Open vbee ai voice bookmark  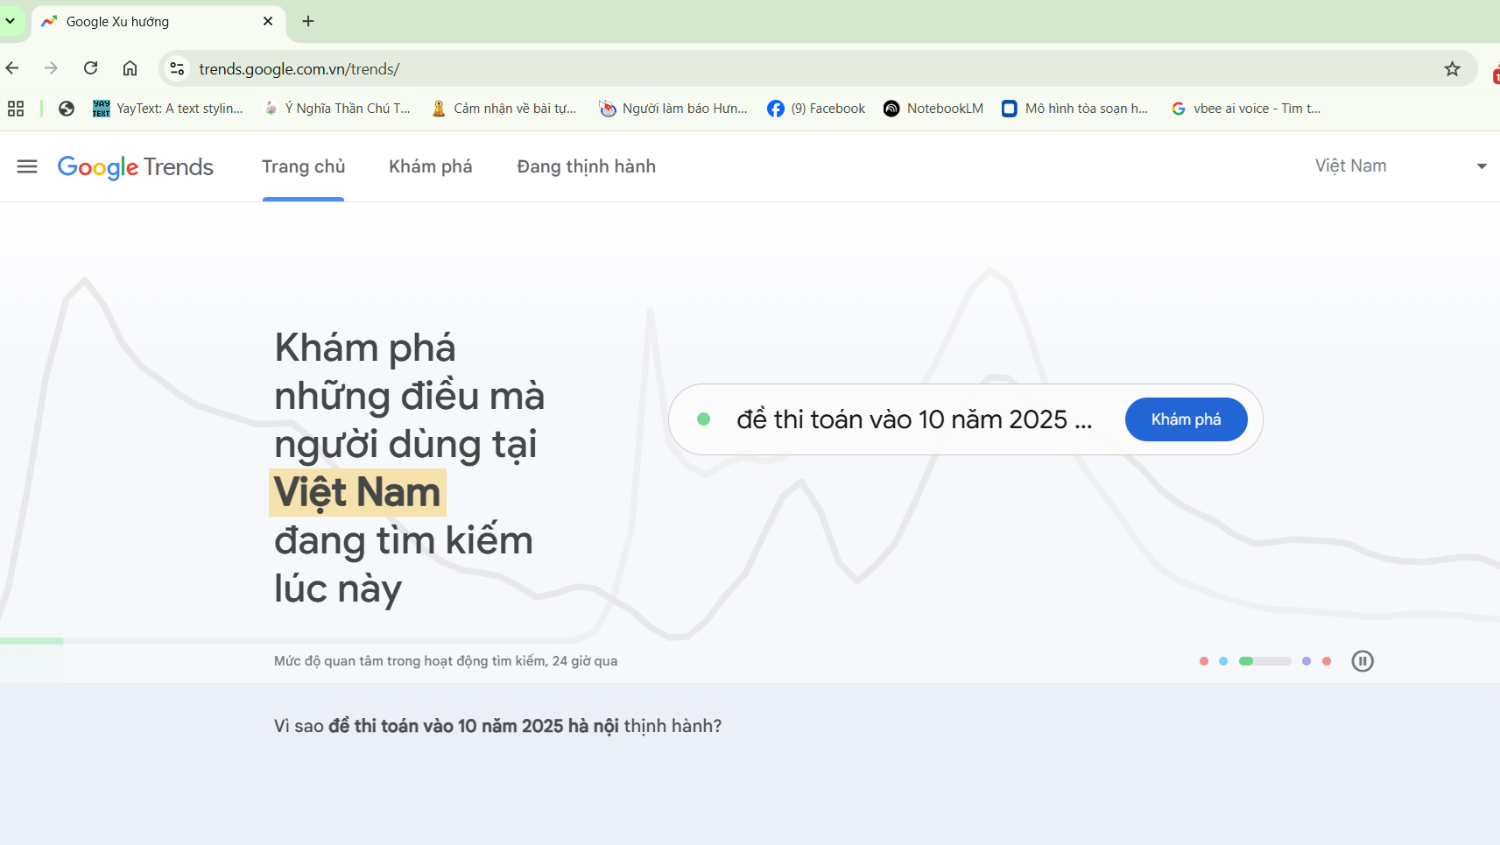(x=1246, y=108)
